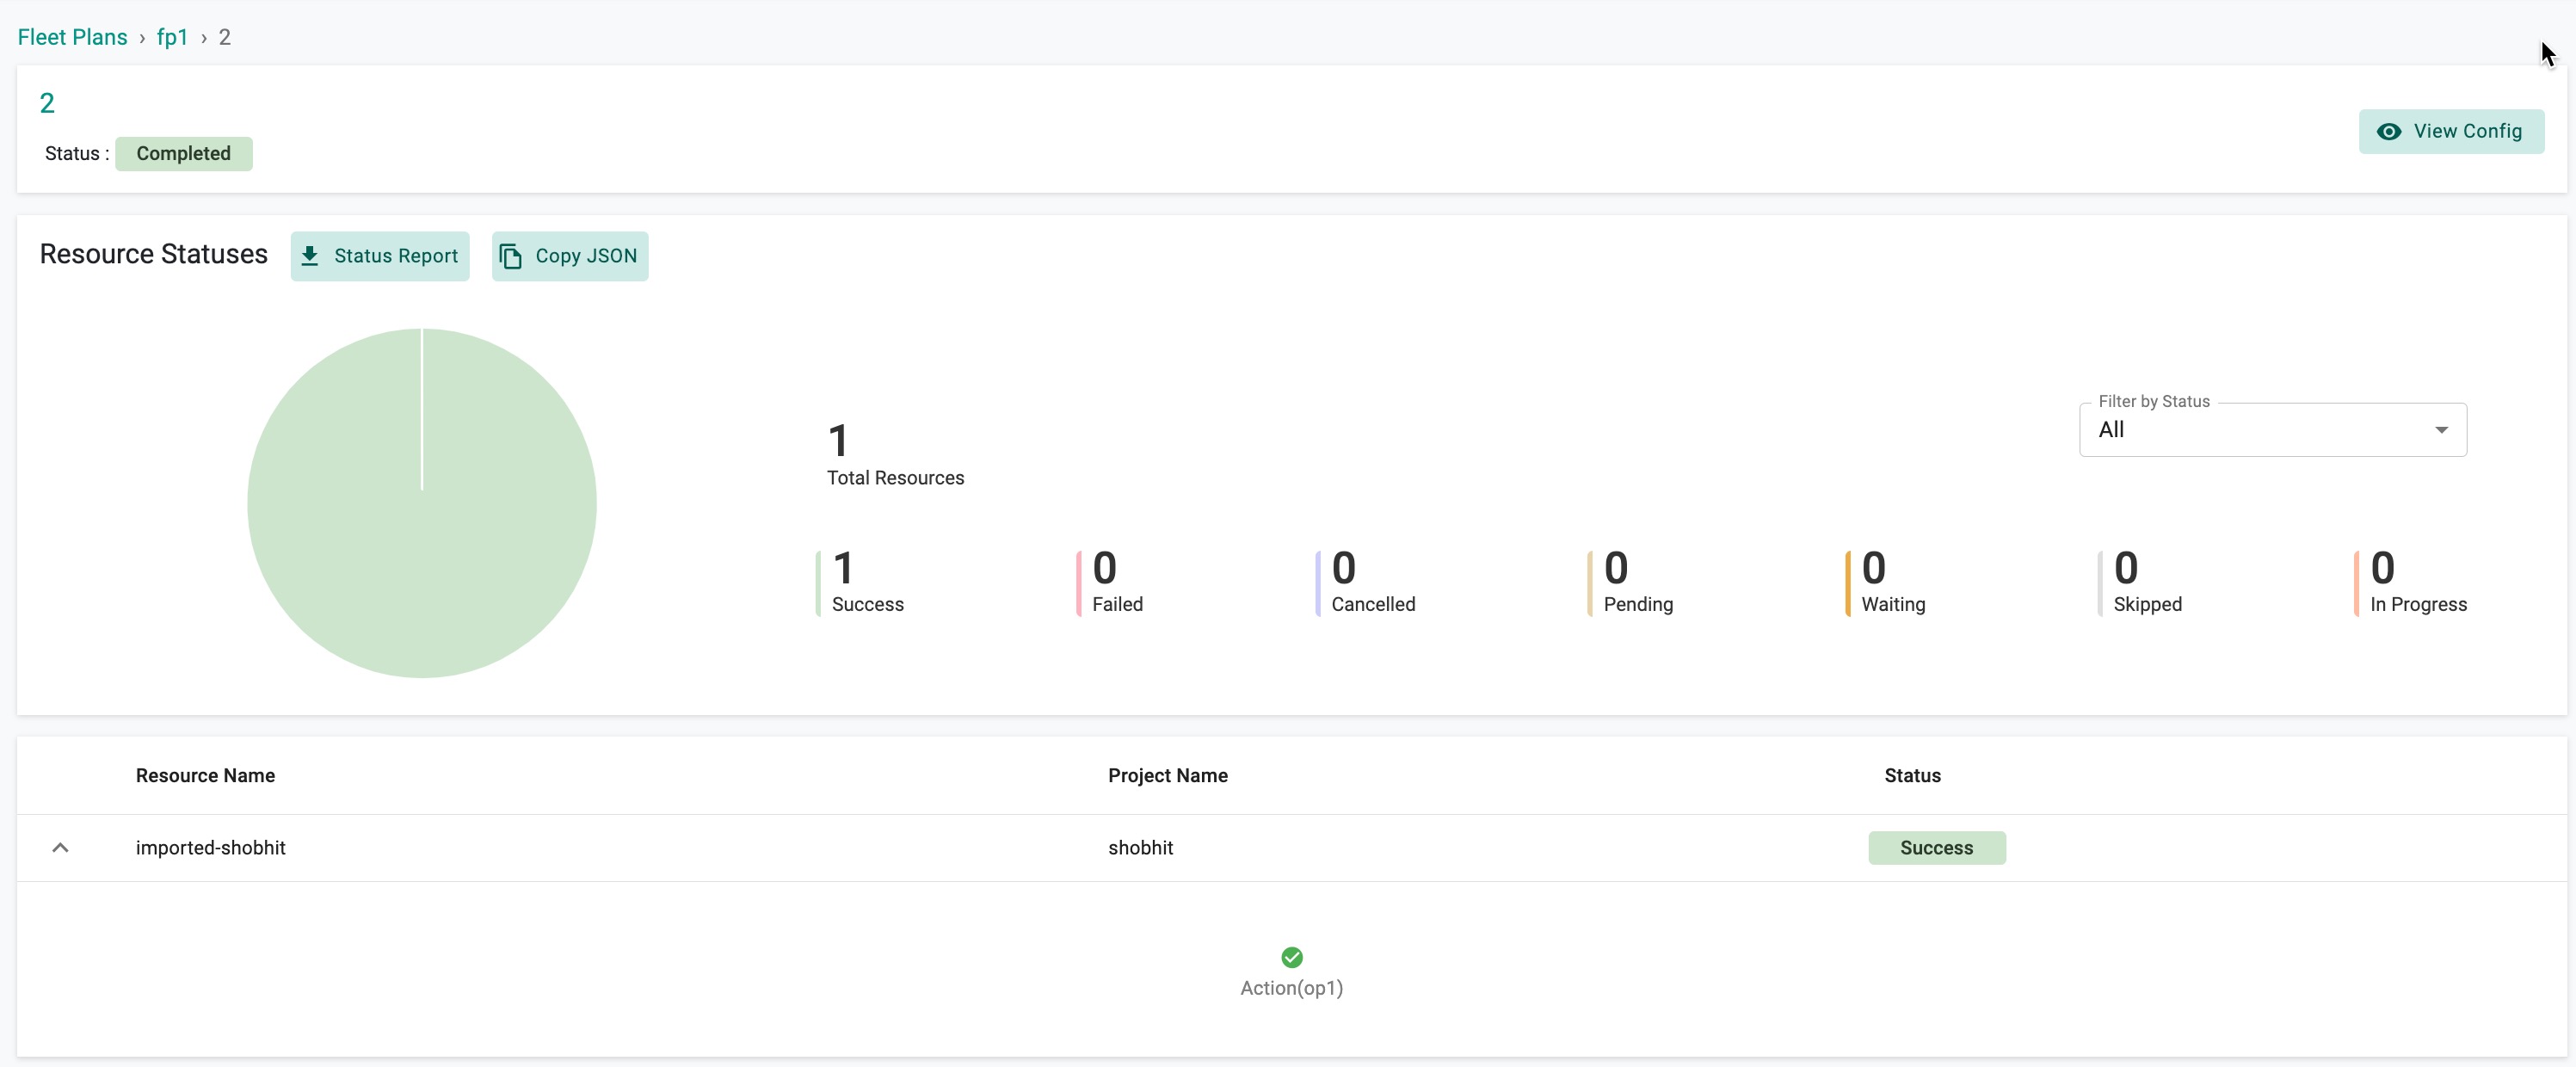Click the Project Name column header
The width and height of the screenshot is (2576, 1067).
pyautogui.click(x=1167, y=776)
